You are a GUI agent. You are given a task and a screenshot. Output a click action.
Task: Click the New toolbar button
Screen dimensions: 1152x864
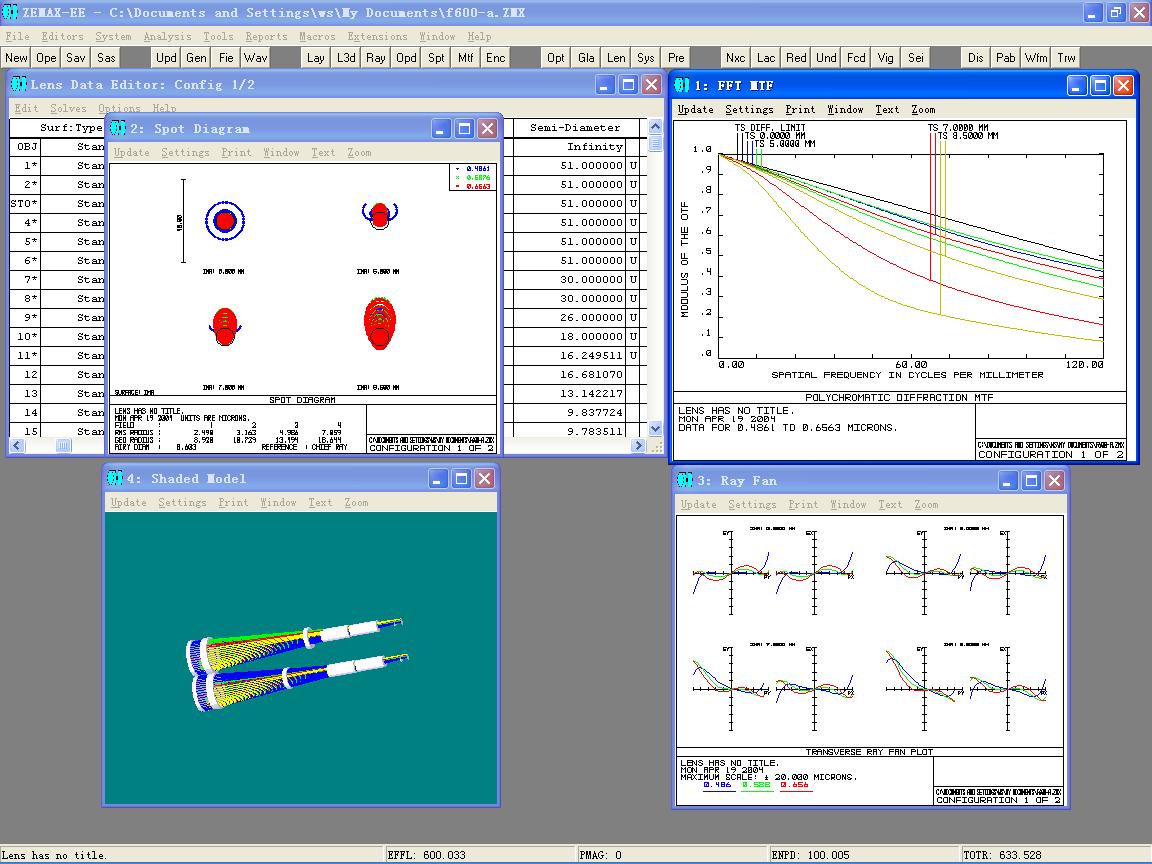(x=16, y=58)
